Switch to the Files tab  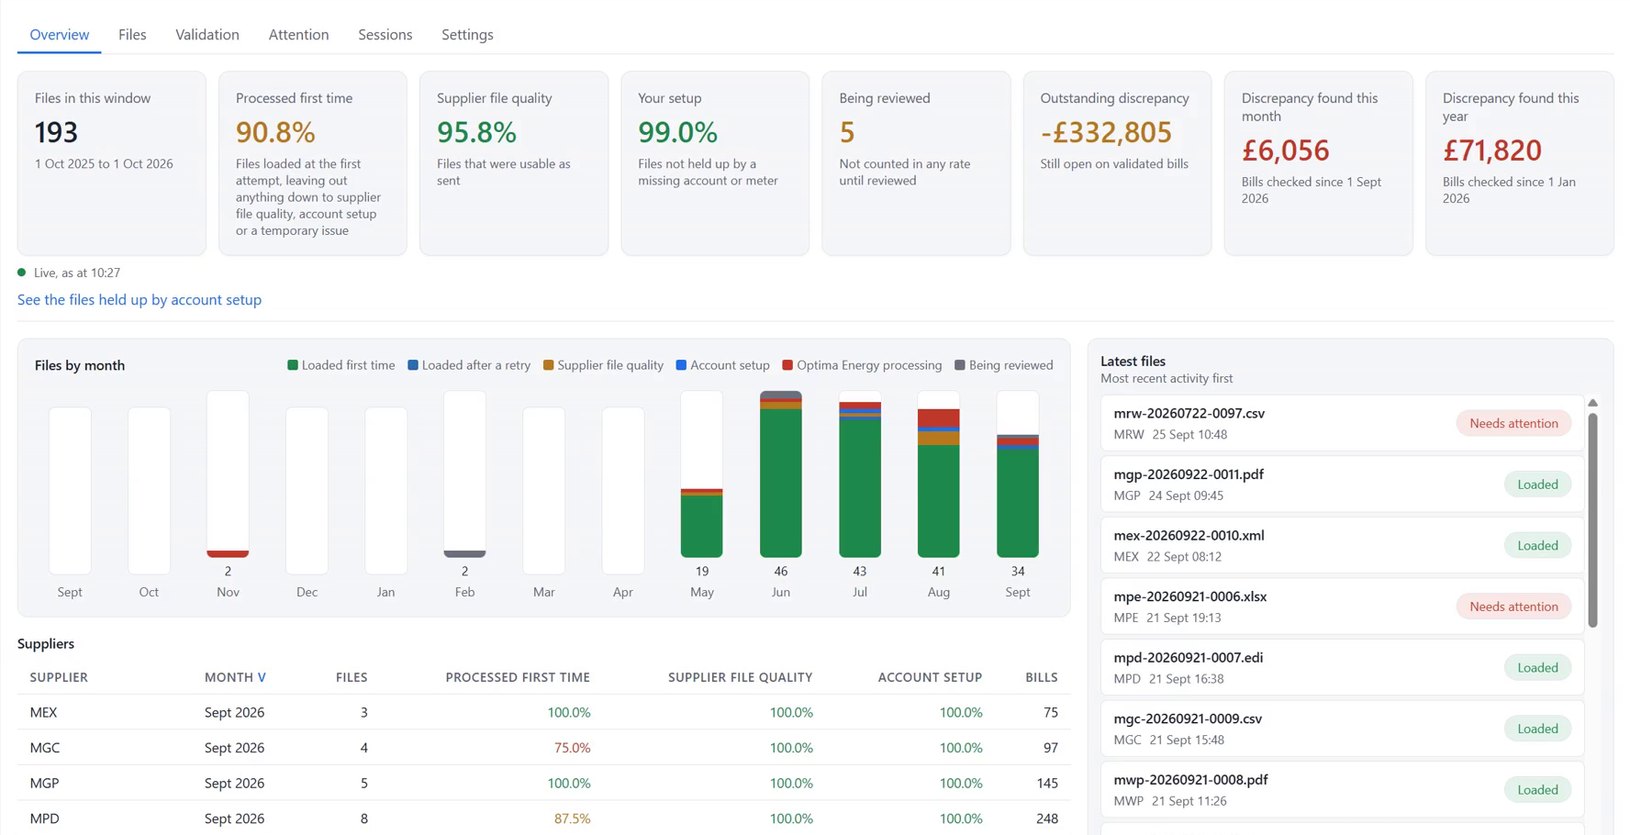pyautogui.click(x=132, y=34)
